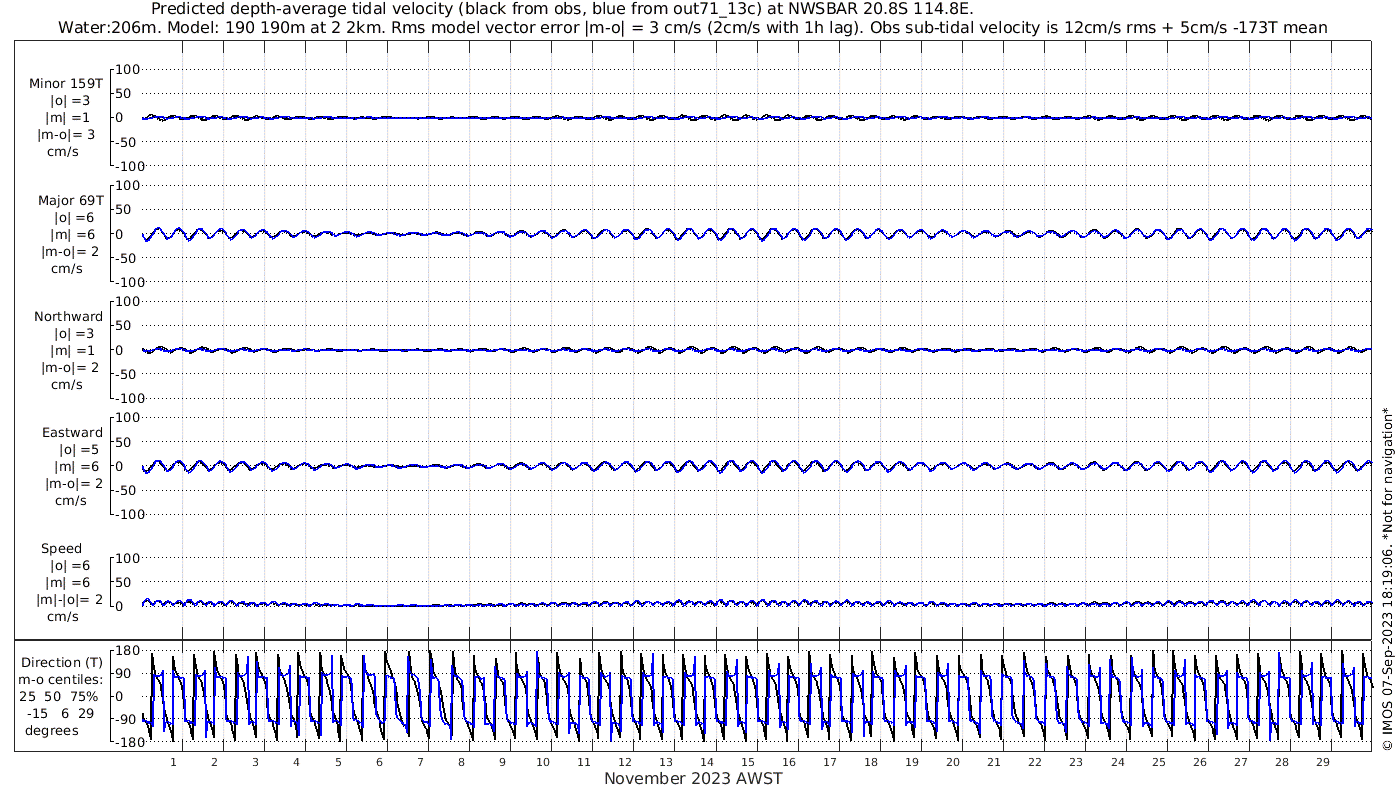Click day '1' on the date axis
This screenshot has height=800, width=1400.
click(173, 762)
